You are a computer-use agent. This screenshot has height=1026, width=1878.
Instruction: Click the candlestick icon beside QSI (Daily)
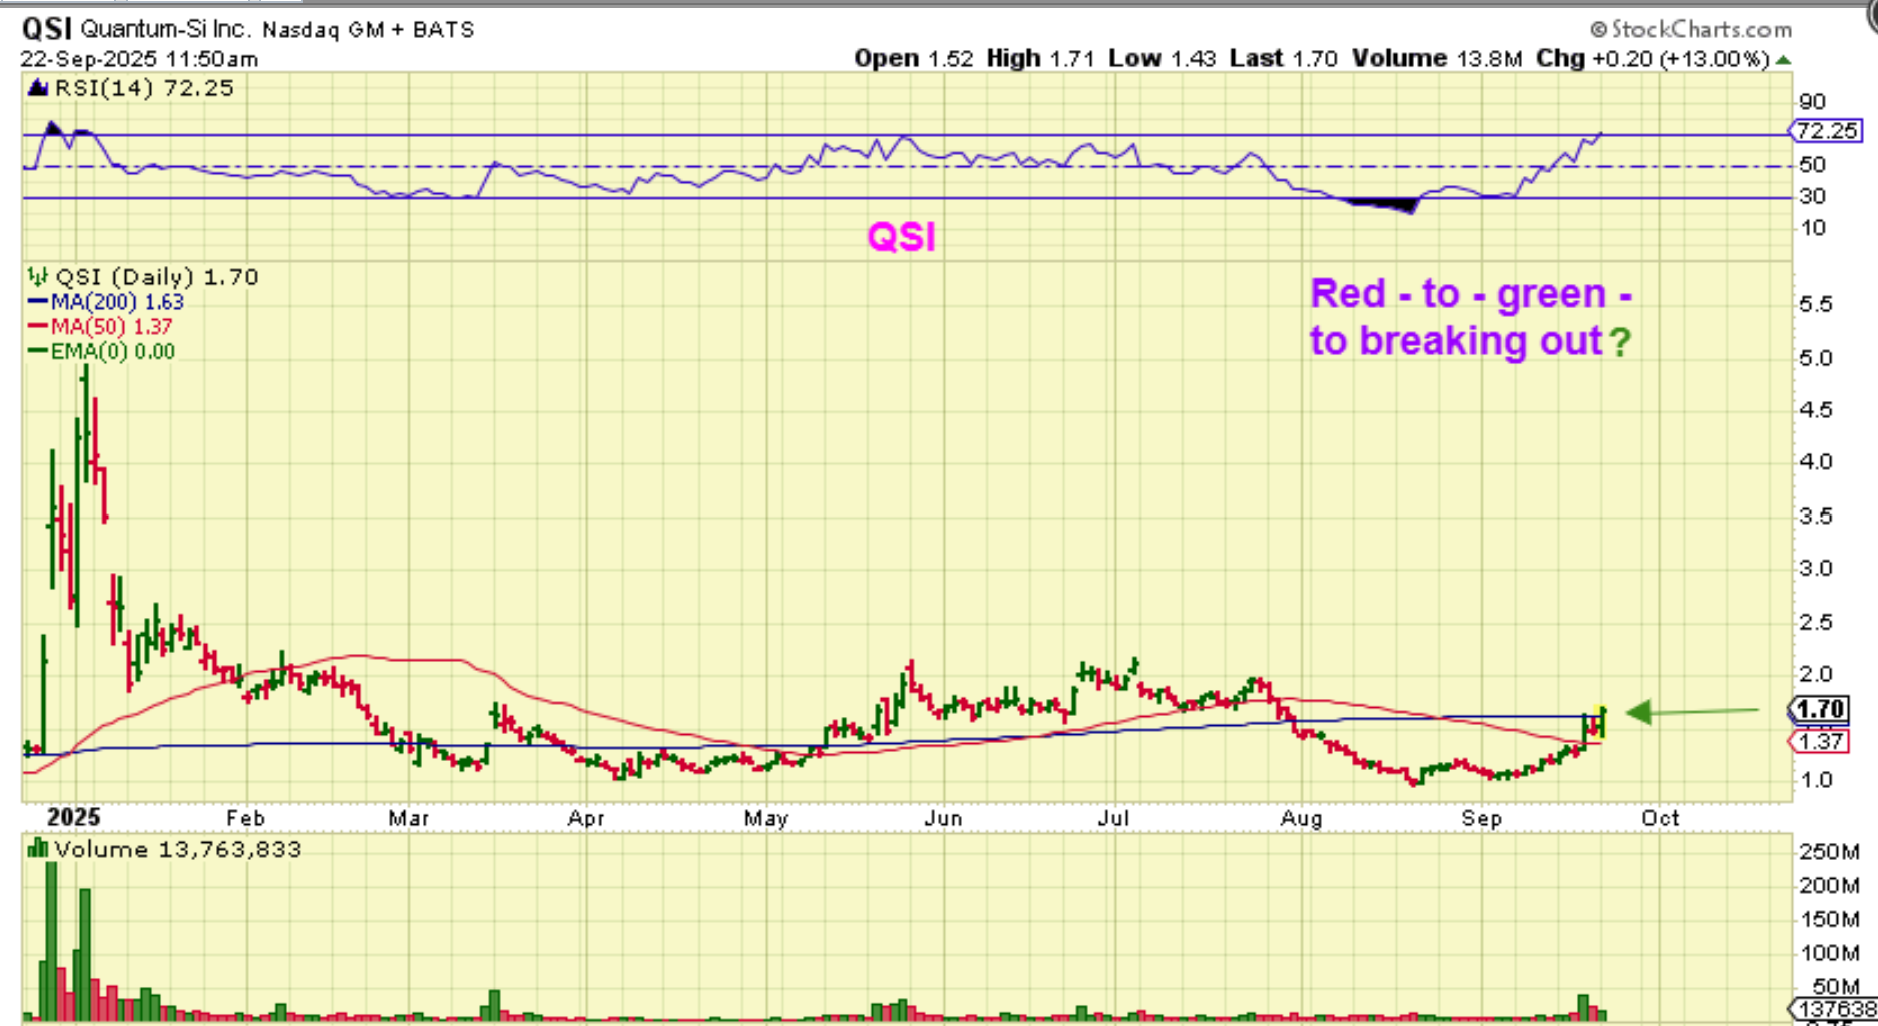(x=38, y=277)
